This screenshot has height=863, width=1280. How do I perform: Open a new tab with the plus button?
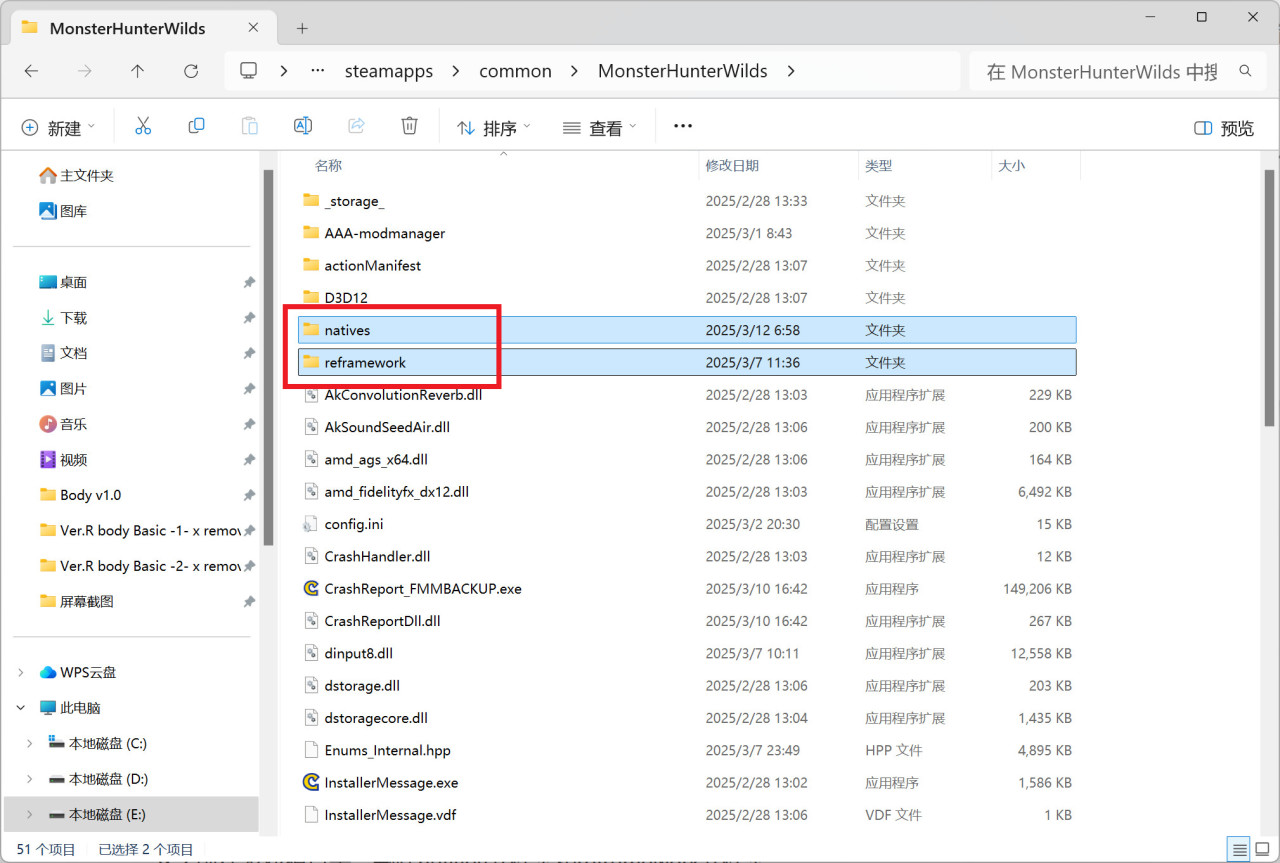(x=302, y=28)
